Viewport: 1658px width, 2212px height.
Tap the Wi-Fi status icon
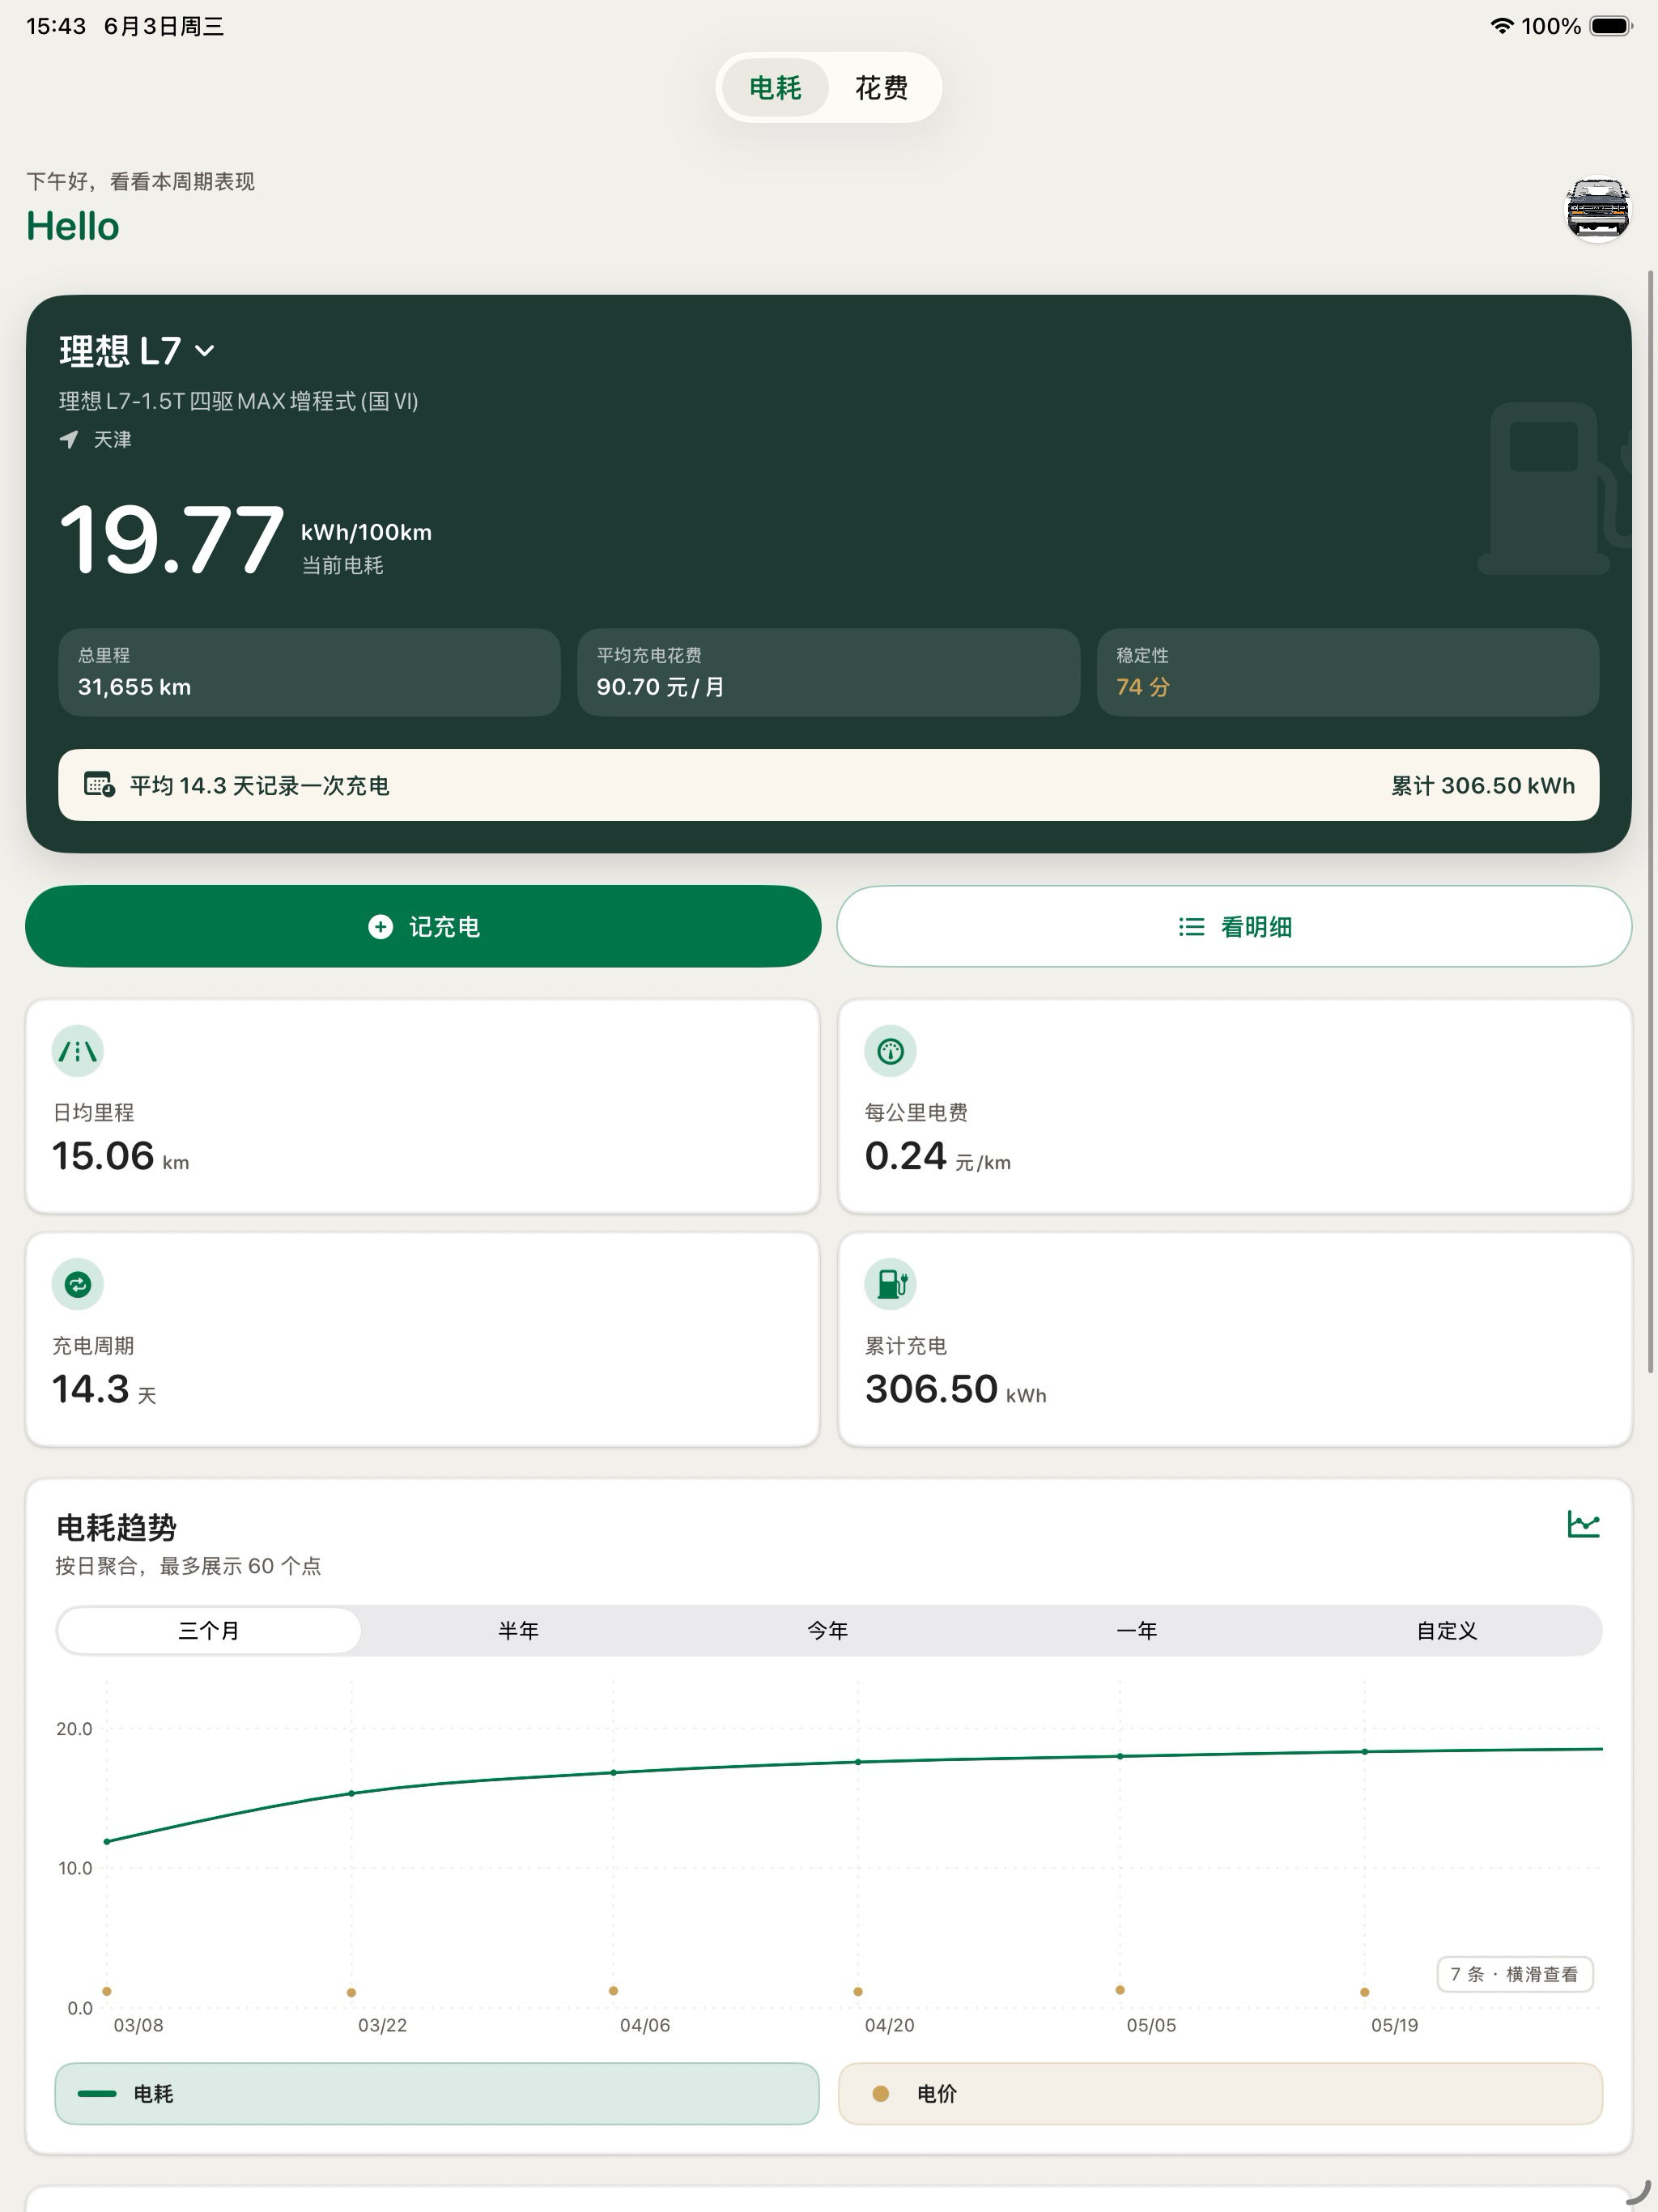click(x=1501, y=26)
